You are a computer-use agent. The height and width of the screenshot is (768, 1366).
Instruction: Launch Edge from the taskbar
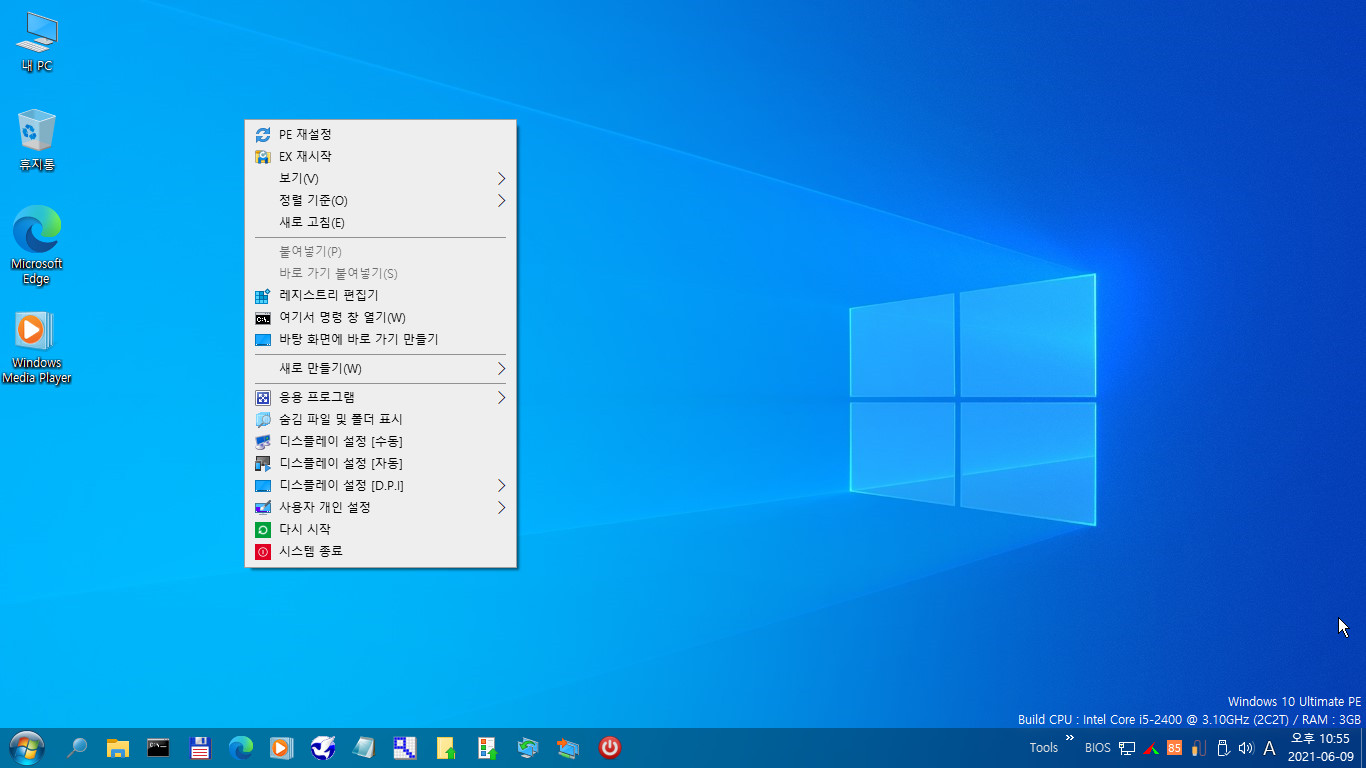coord(240,747)
